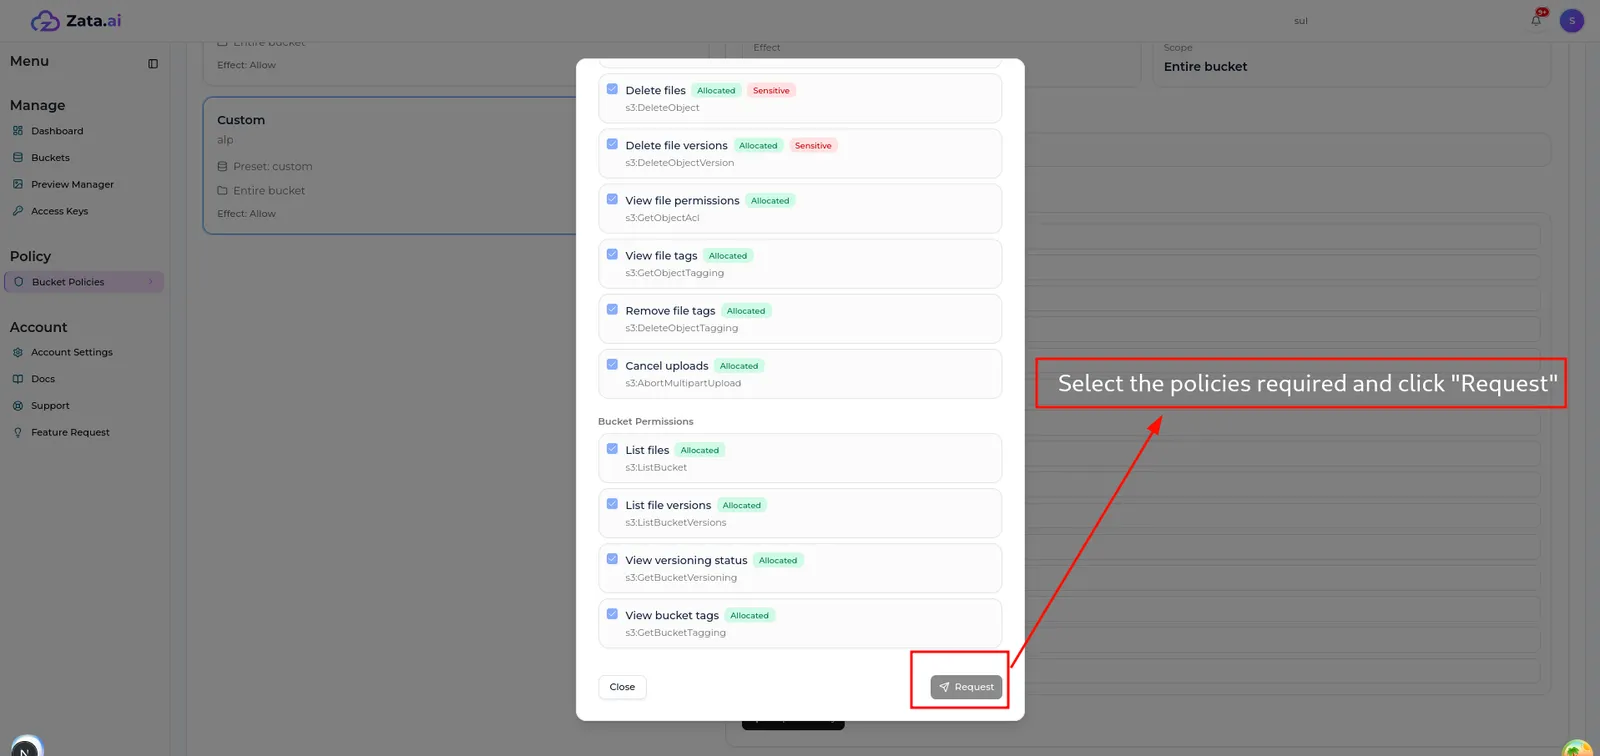Open the user avatar profile menu
This screenshot has height=756, width=1600.
[x=1572, y=21]
